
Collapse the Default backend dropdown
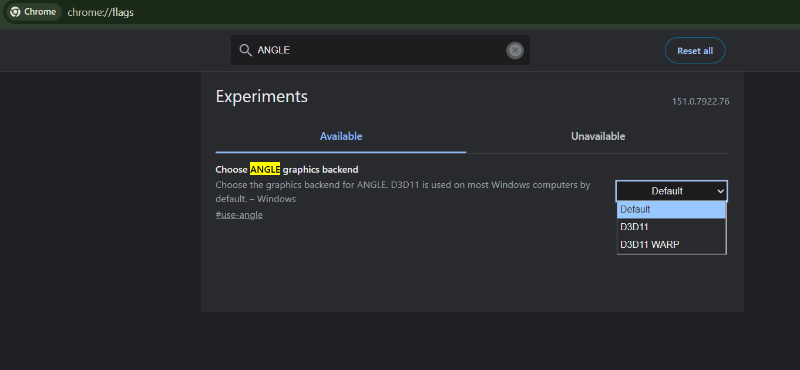(x=671, y=191)
